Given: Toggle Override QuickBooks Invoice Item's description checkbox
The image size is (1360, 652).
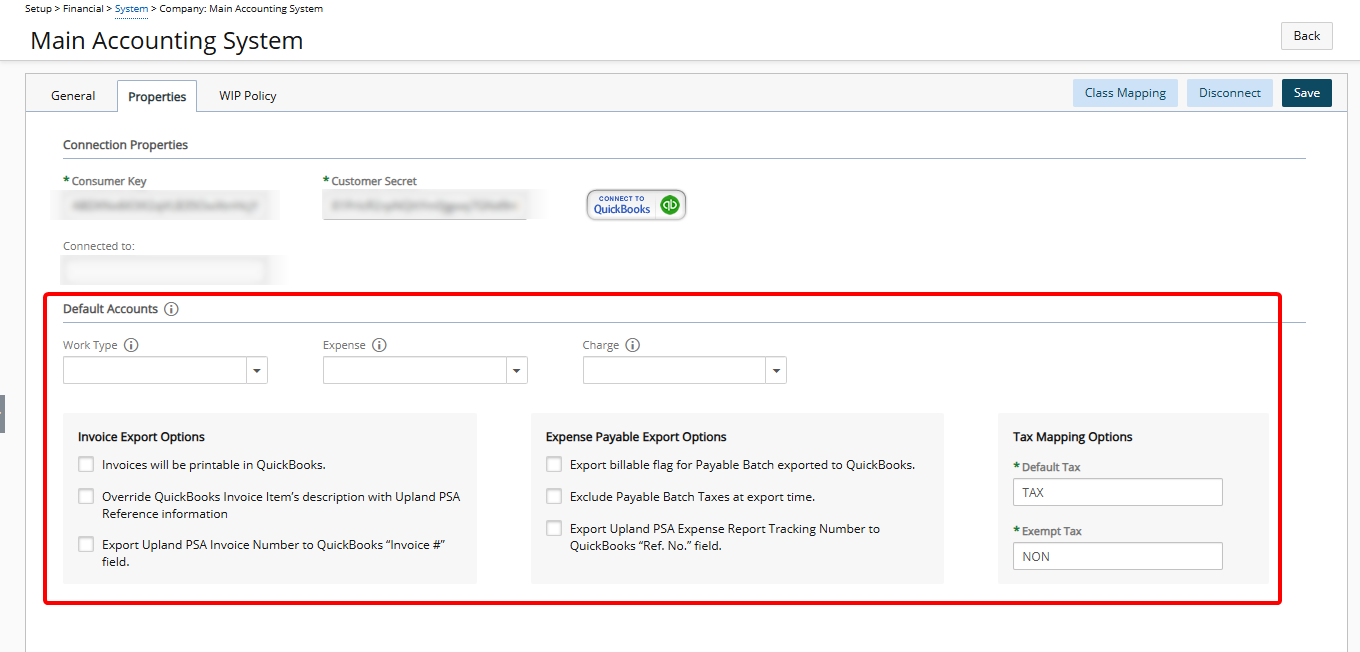Looking at the screenshot, I should (86, 496).
